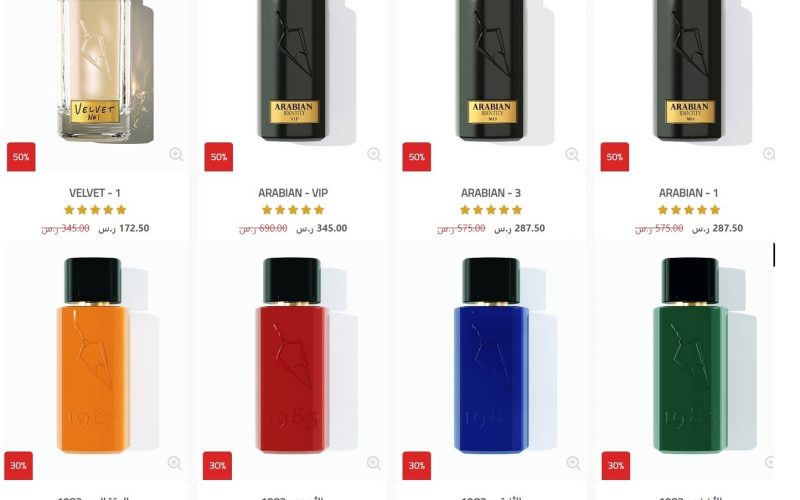
Task: Click zoom magnifier icon on Arabian-3 image
Action: pos(572,154)
